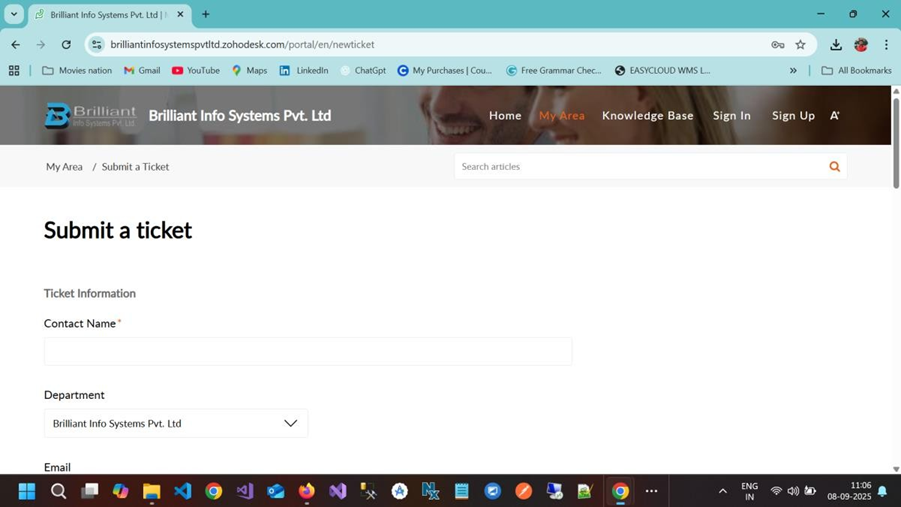Click the orange search magnifier icon

(834, 167)
